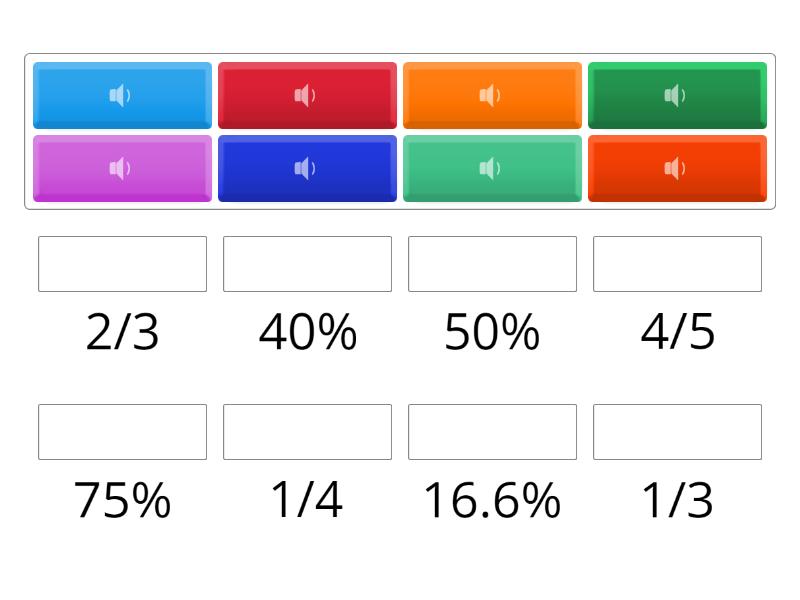
Task: Click the 2/3 label text
Action: click(122, 332)
